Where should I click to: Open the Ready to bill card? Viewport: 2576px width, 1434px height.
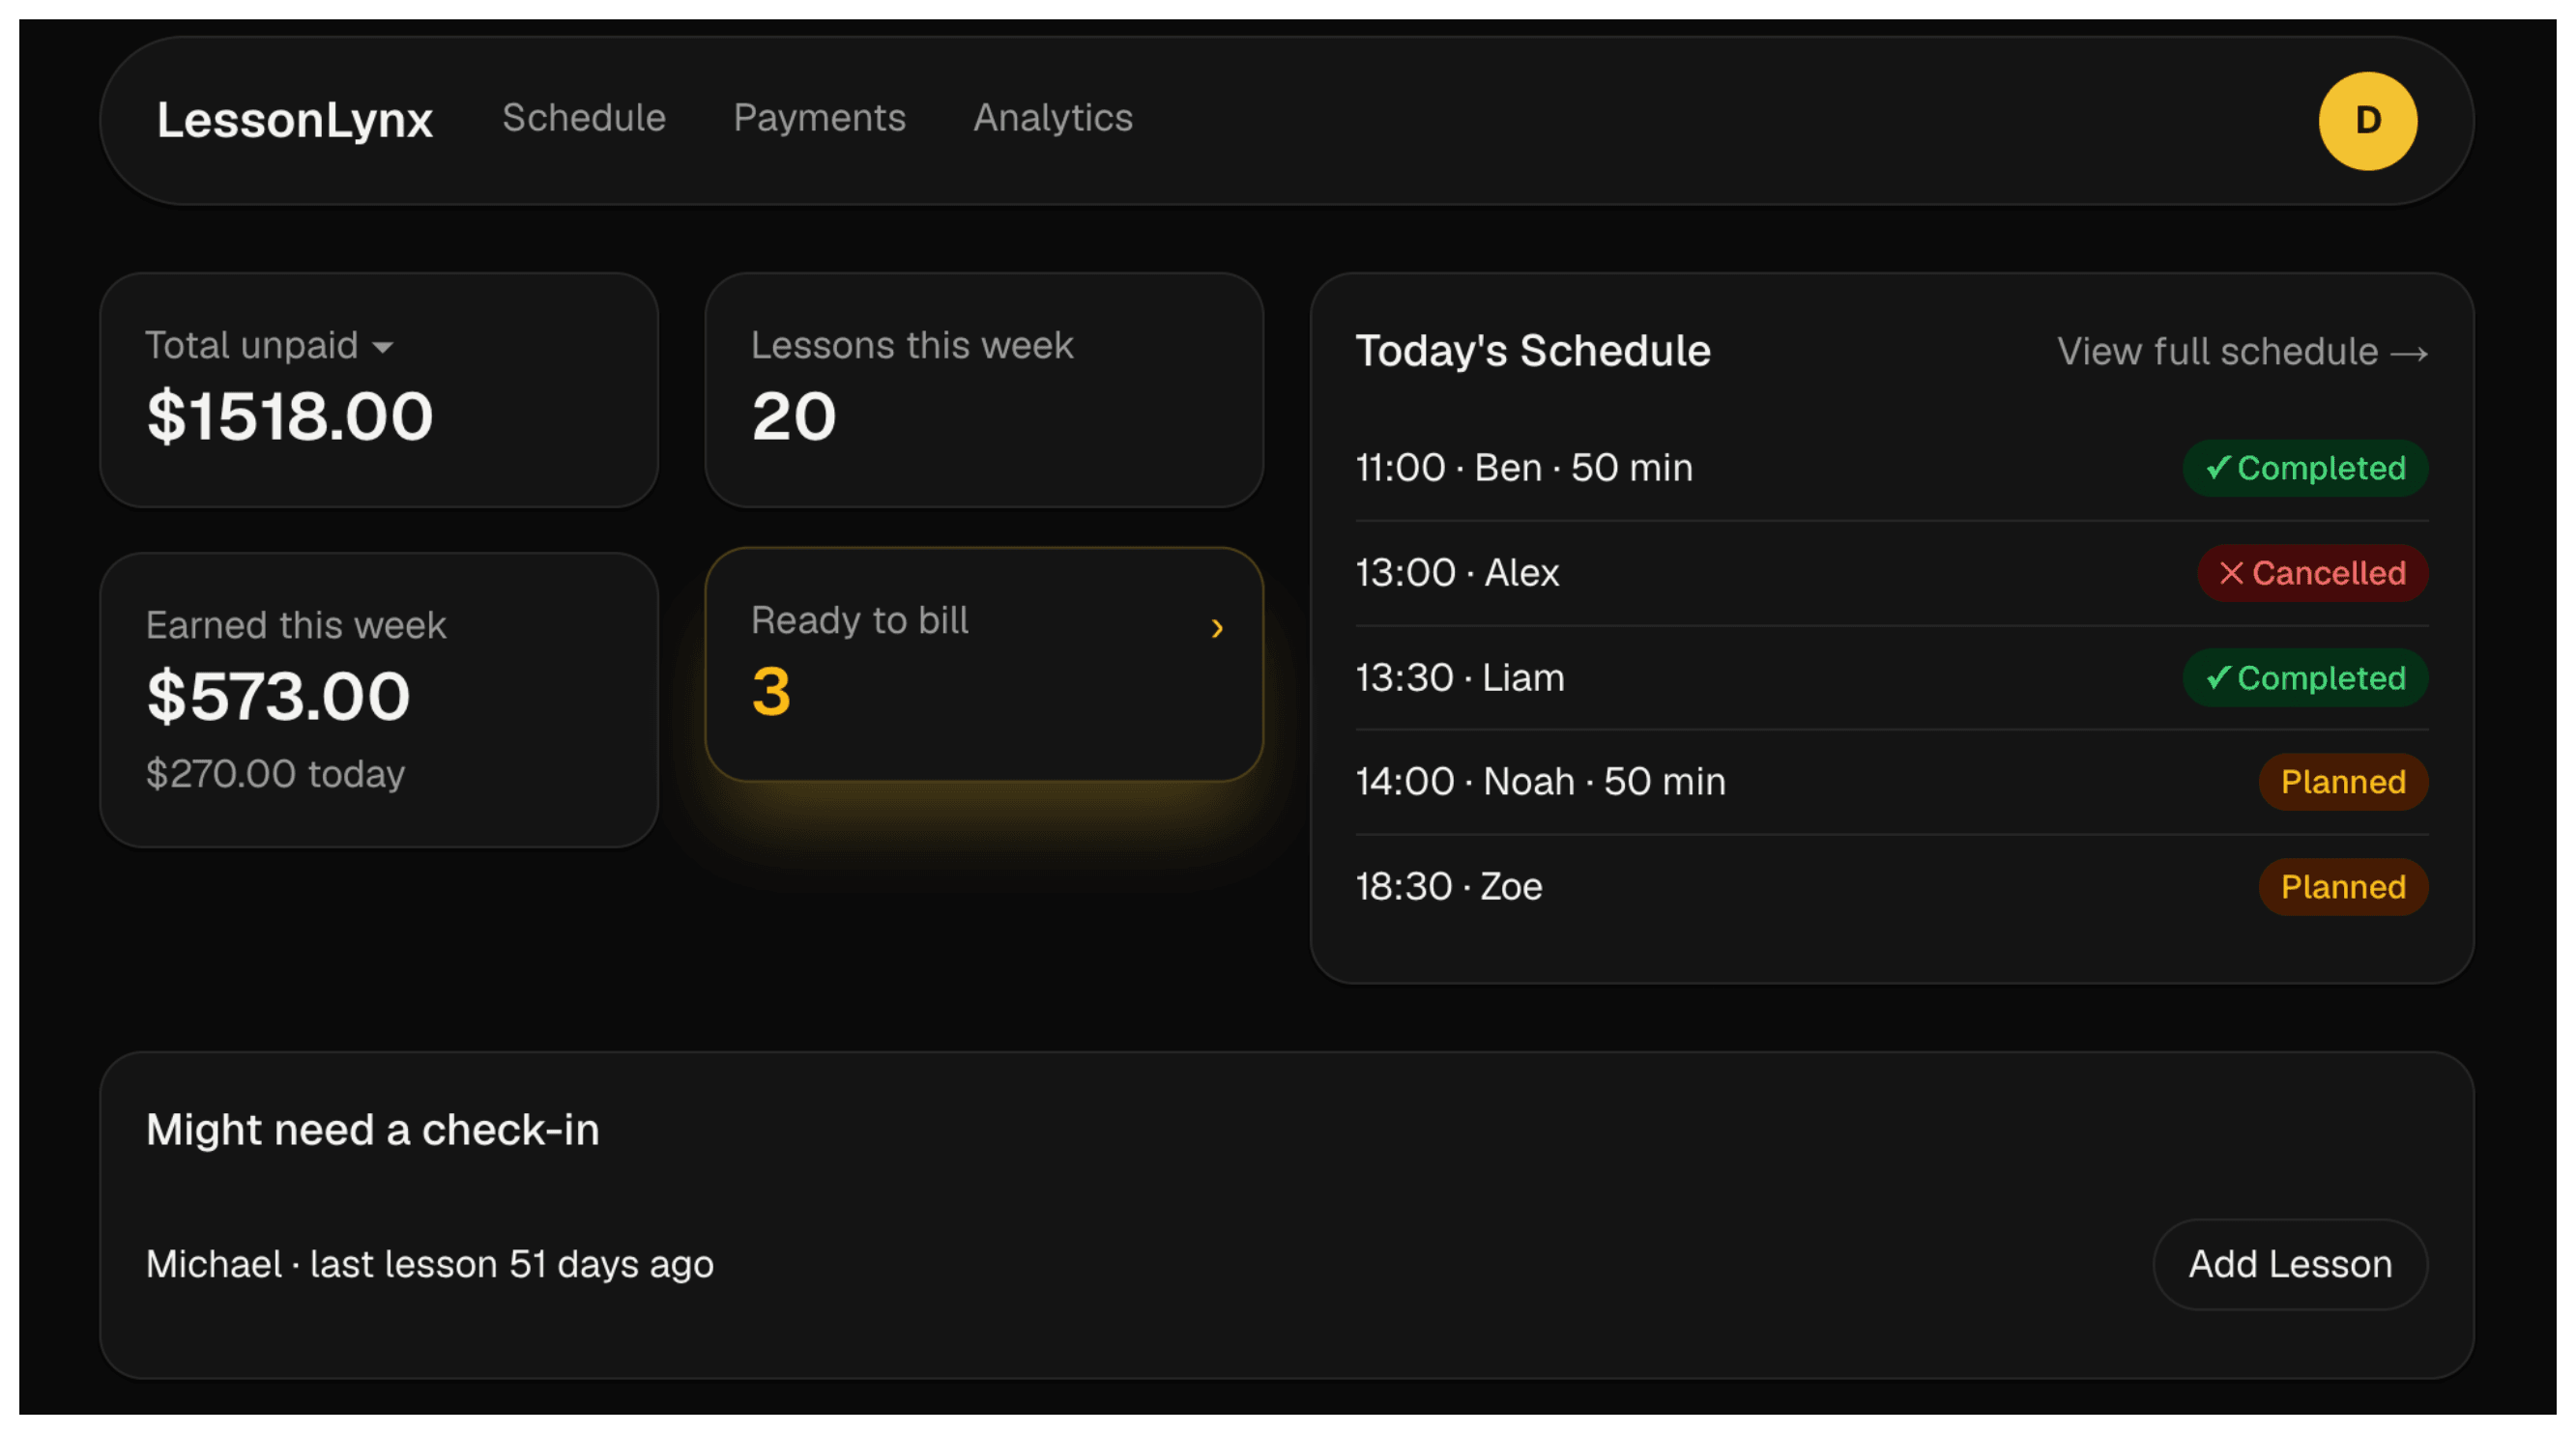pyautogui.click(x=984, y=664)
